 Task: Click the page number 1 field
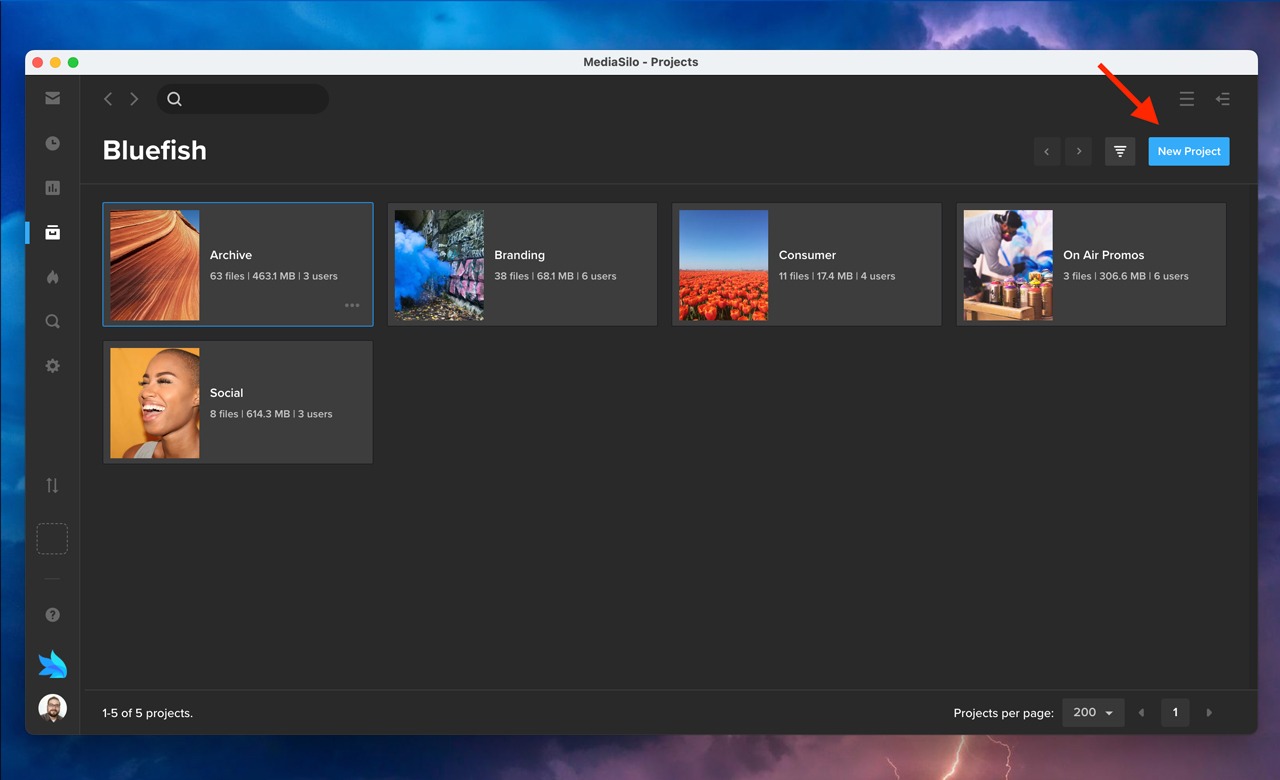[1175, 713]
